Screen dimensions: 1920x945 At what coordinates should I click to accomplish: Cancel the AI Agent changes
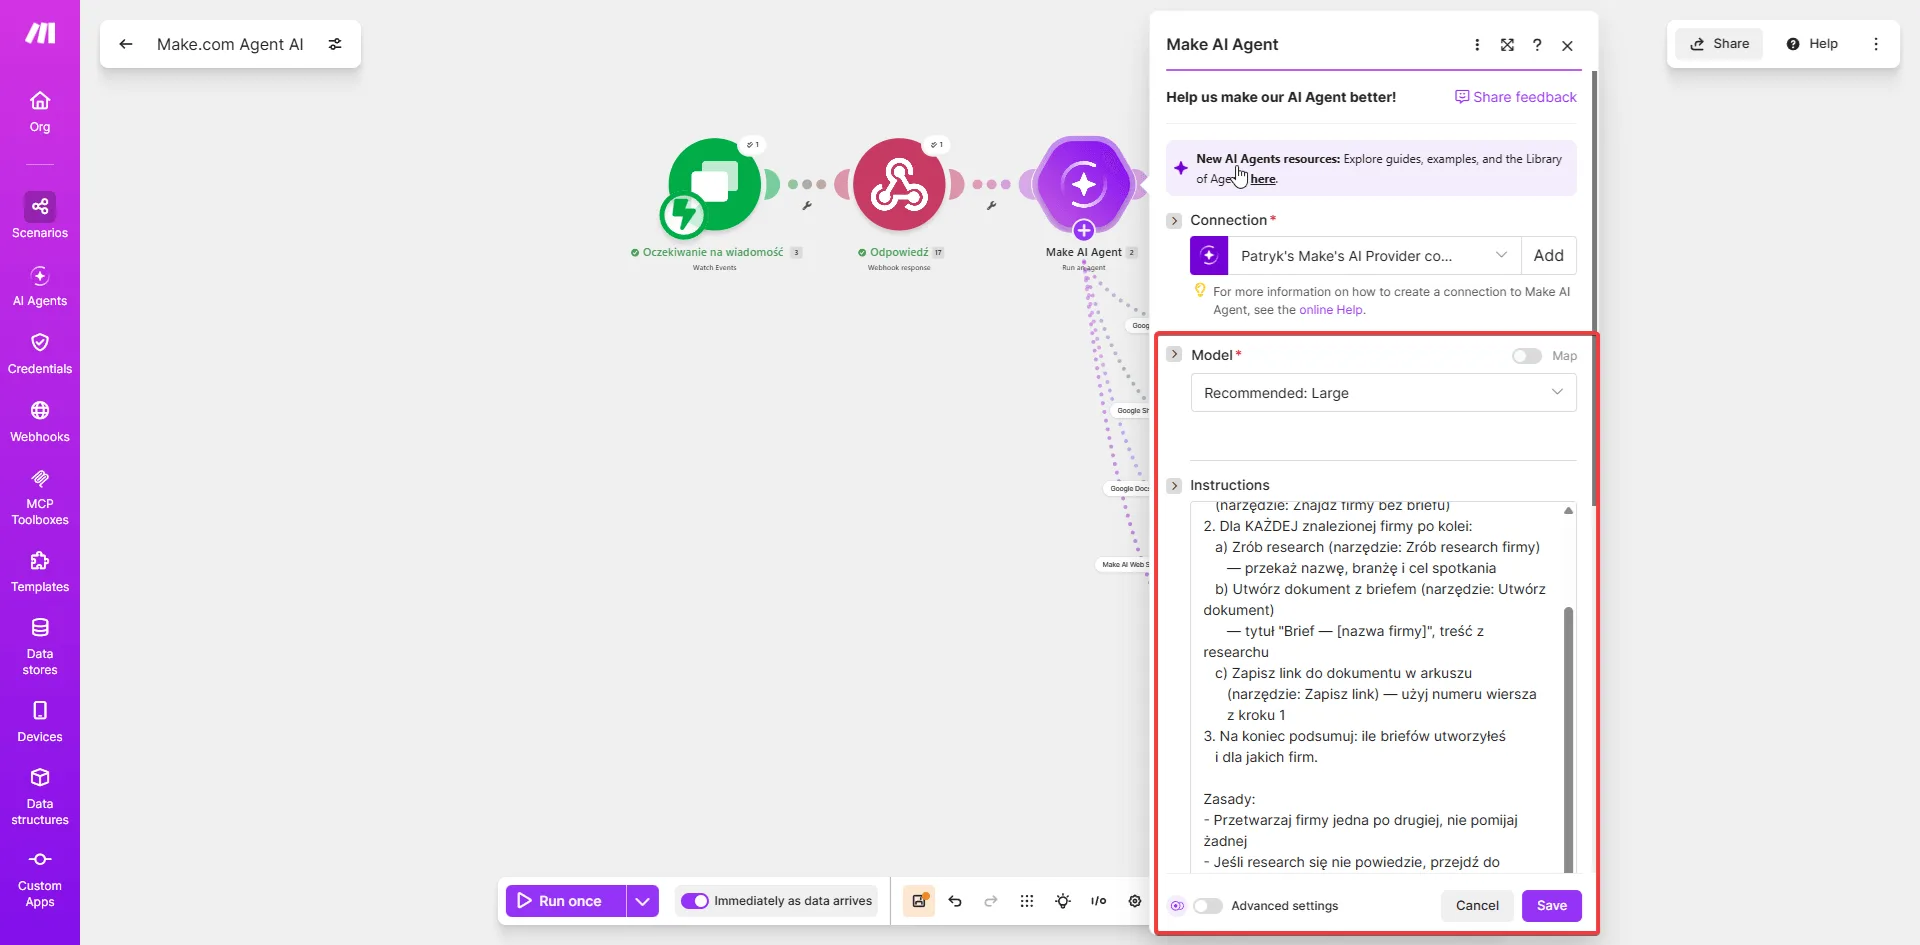[1477, 906]
